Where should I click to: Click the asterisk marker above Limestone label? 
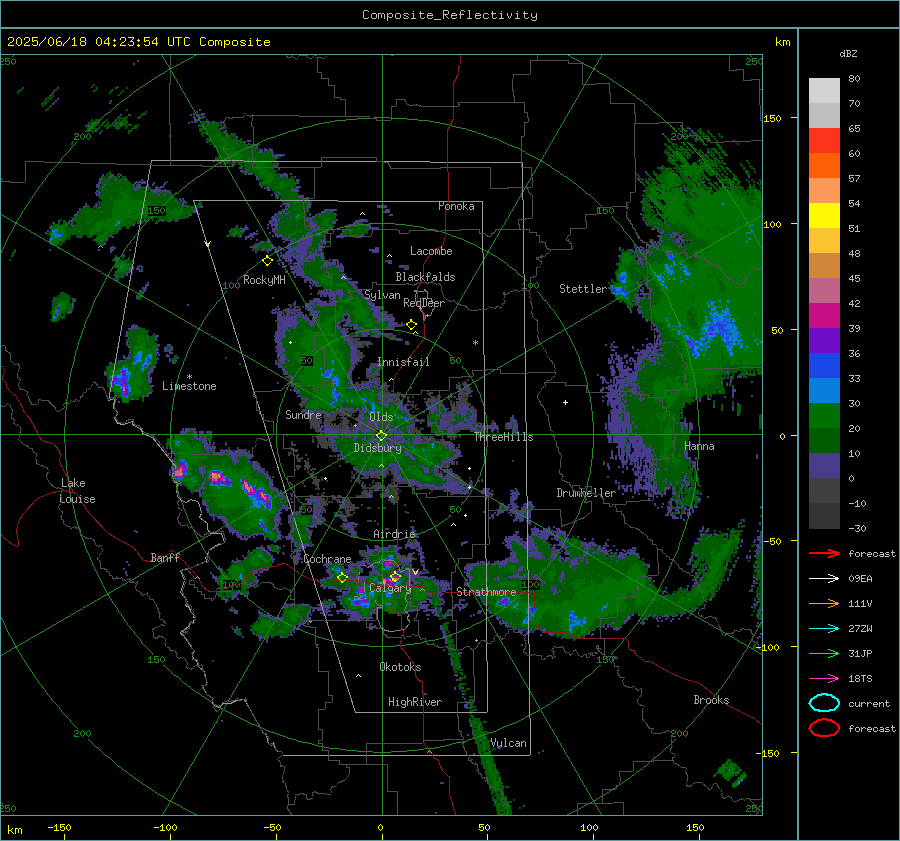click(189, 377)
